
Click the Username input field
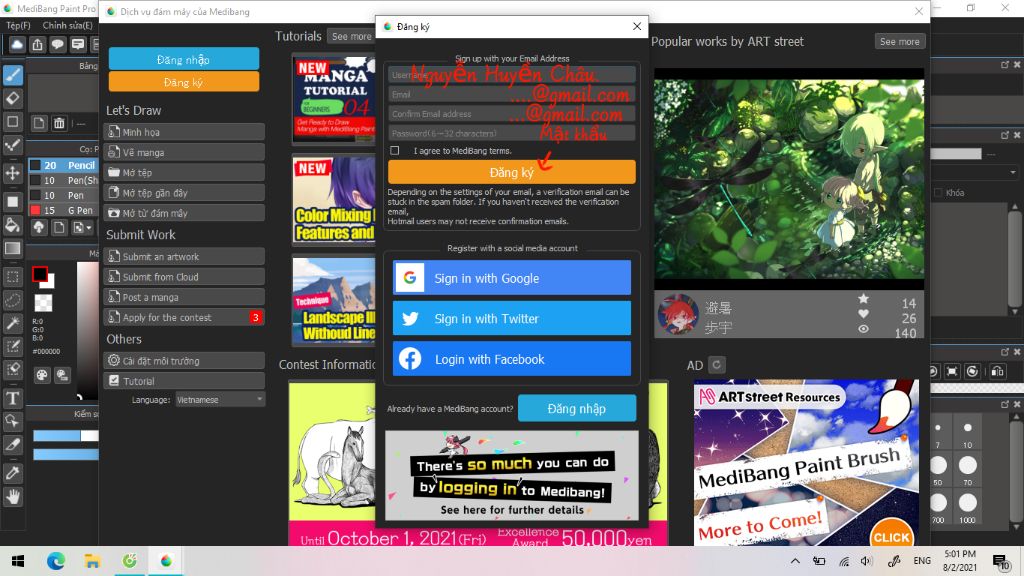tap(512, 74)
